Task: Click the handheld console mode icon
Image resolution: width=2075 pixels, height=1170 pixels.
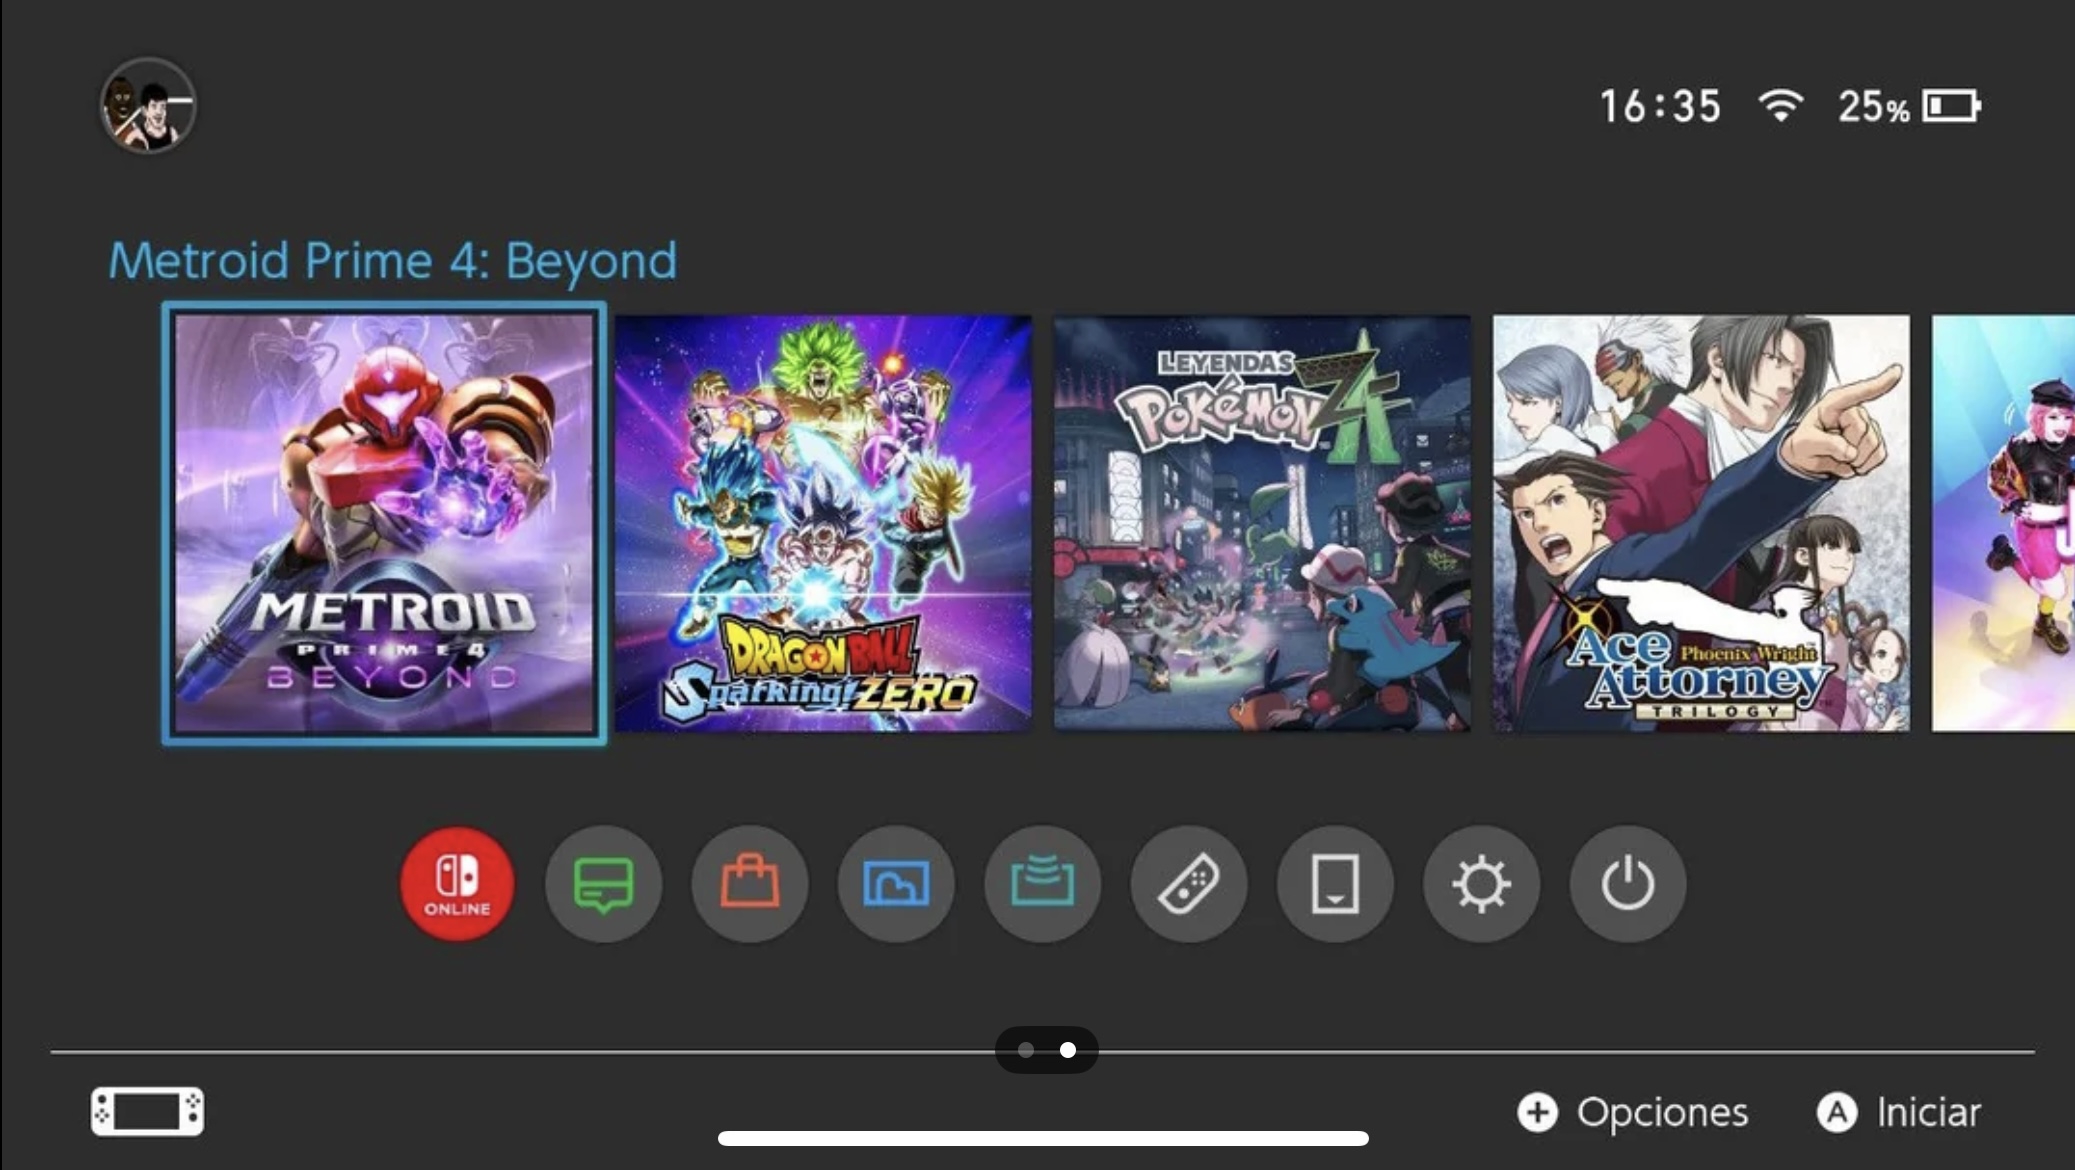Action: [x=147, y=1111]
